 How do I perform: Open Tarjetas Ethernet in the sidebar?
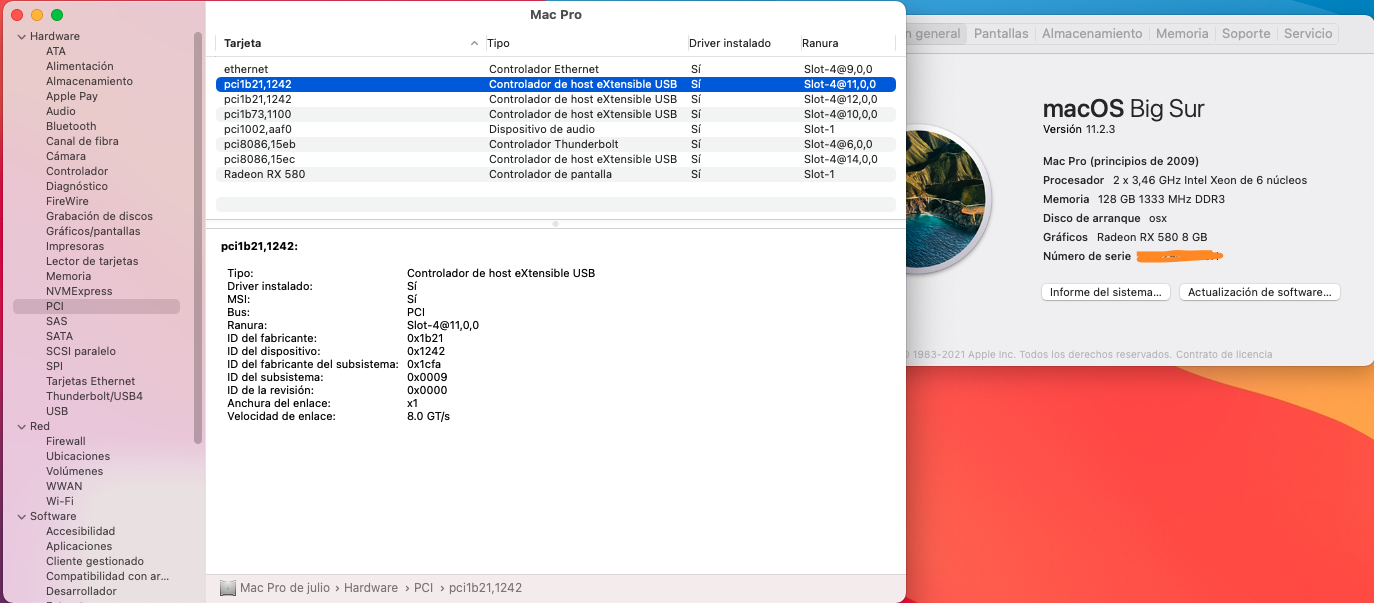pyautogui.click(x=90, y=381)
